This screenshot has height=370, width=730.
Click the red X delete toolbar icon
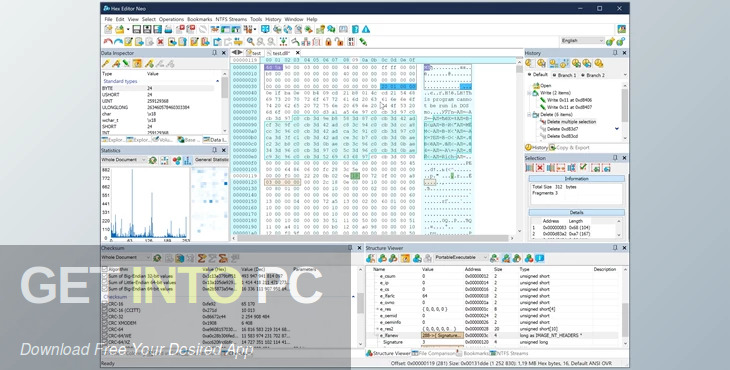tap(160, 42)
